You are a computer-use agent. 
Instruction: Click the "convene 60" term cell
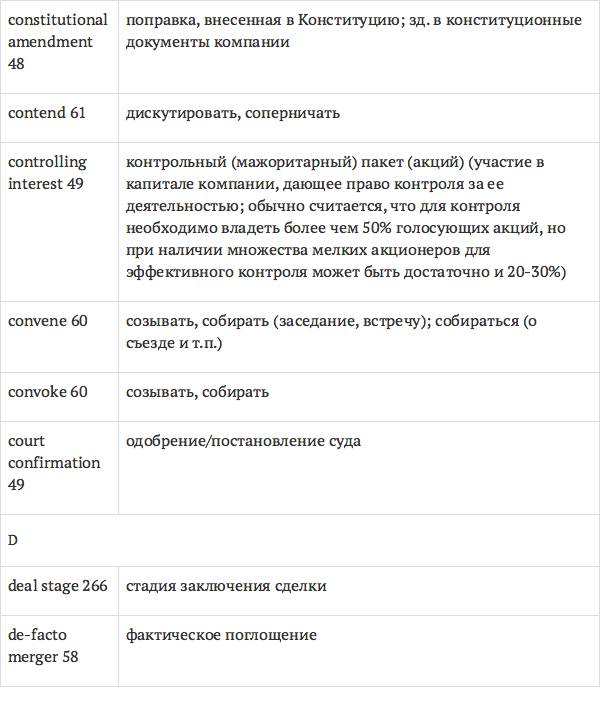[x=47, y=321]
